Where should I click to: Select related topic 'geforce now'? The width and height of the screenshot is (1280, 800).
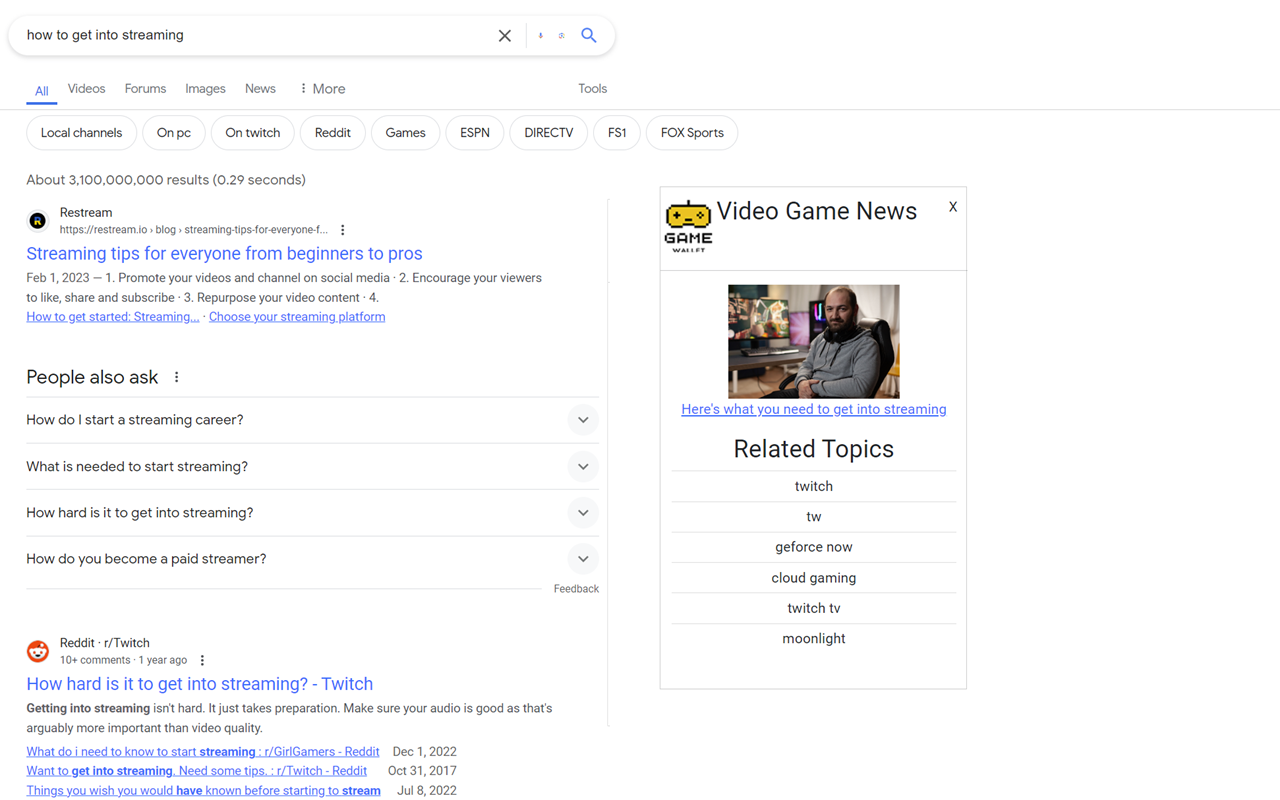(814, 547)
